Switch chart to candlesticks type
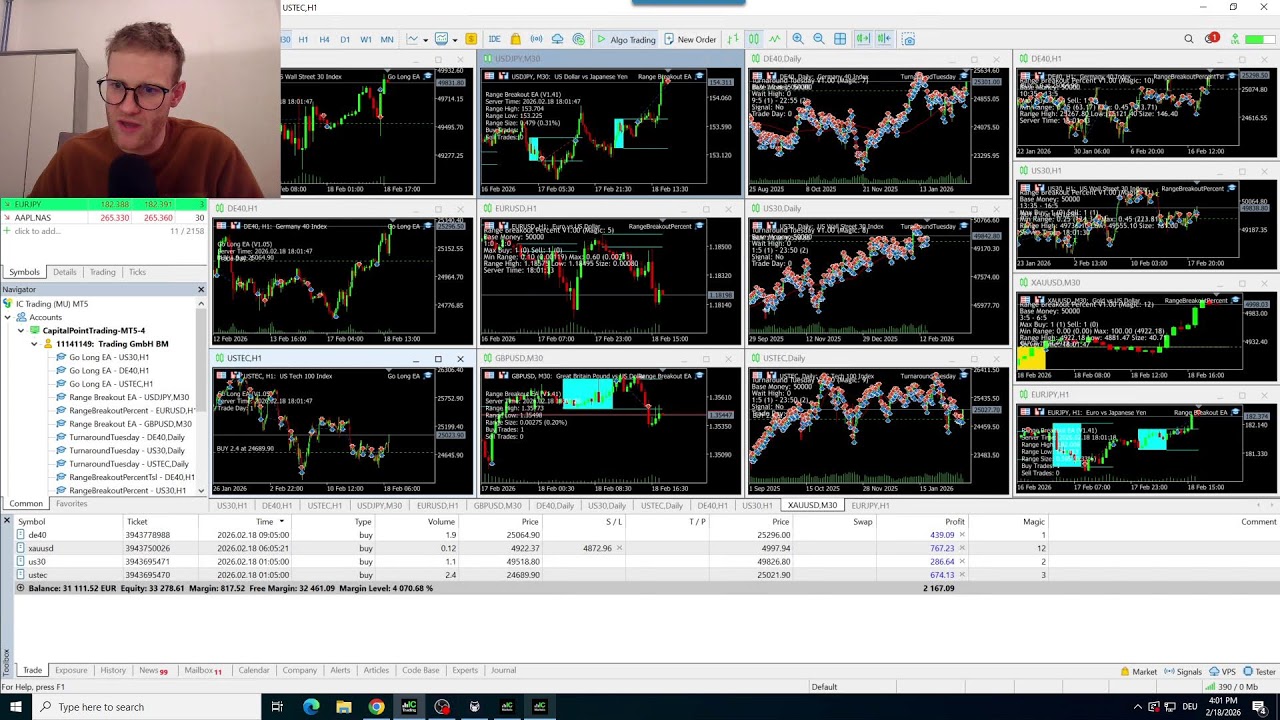 753,39
